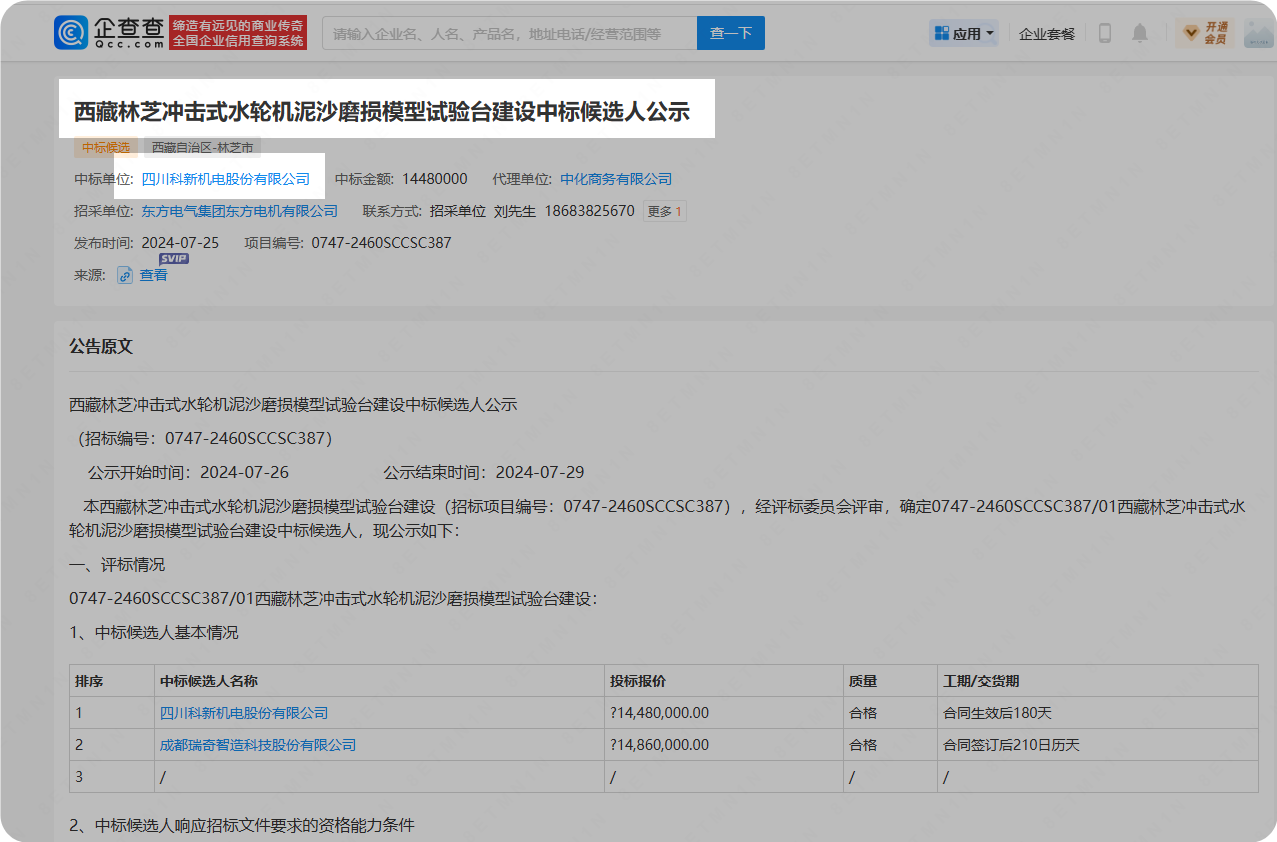
Task: Open the 成都瑞奇智造科技股份有限公司 table link
Action: tap(258, 745)
